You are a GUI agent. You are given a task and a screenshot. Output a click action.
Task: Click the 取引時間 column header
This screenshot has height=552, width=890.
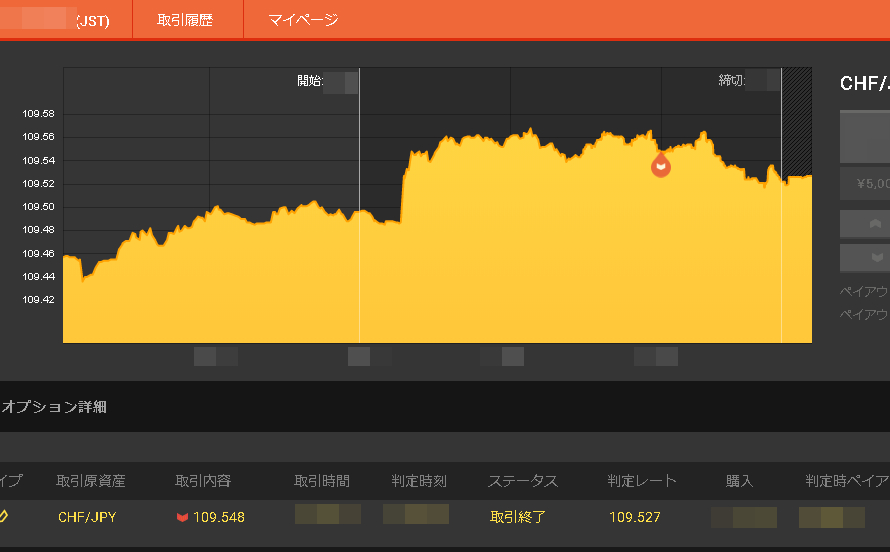pyautogui.click(x=322, y=481)
